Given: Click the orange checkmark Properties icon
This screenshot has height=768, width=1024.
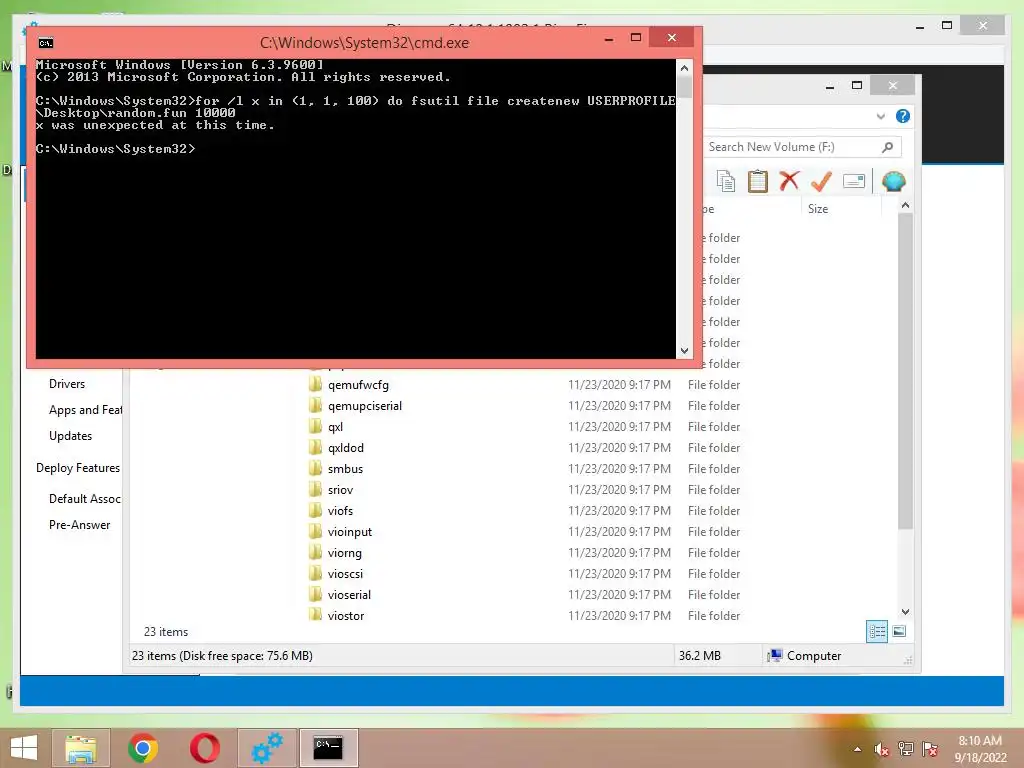Looking at the screenshot, I should pos(821,181).
